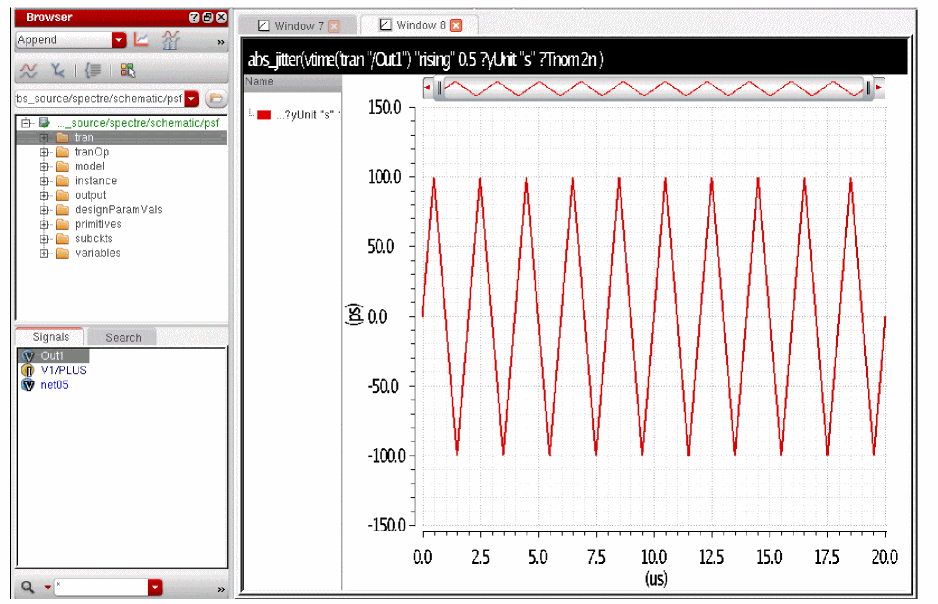This screenshot has height=604, width=938.
Task: Click the red trace legend color swatch
Action: tap(264, 115)
